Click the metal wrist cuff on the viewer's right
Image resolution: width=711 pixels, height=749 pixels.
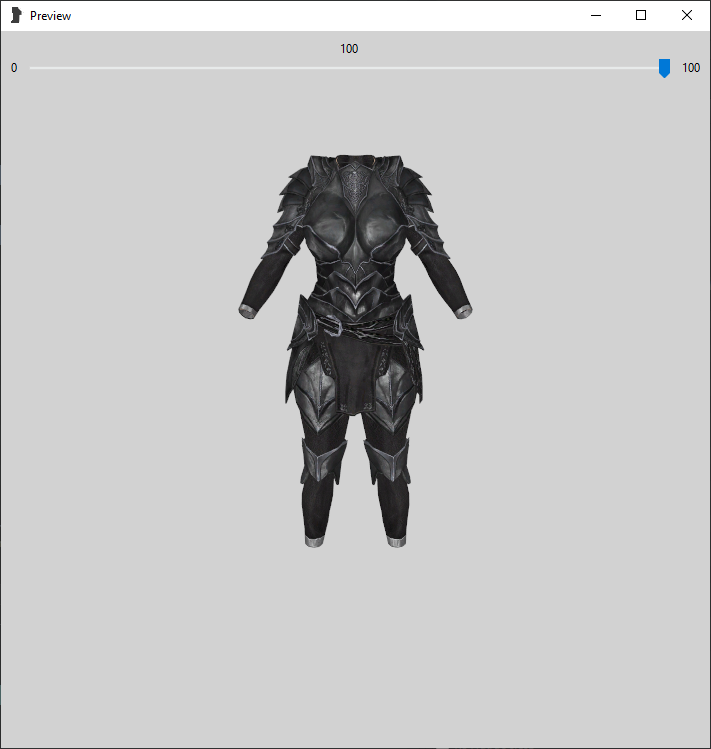pyautogui.click(x=462, y=312)
